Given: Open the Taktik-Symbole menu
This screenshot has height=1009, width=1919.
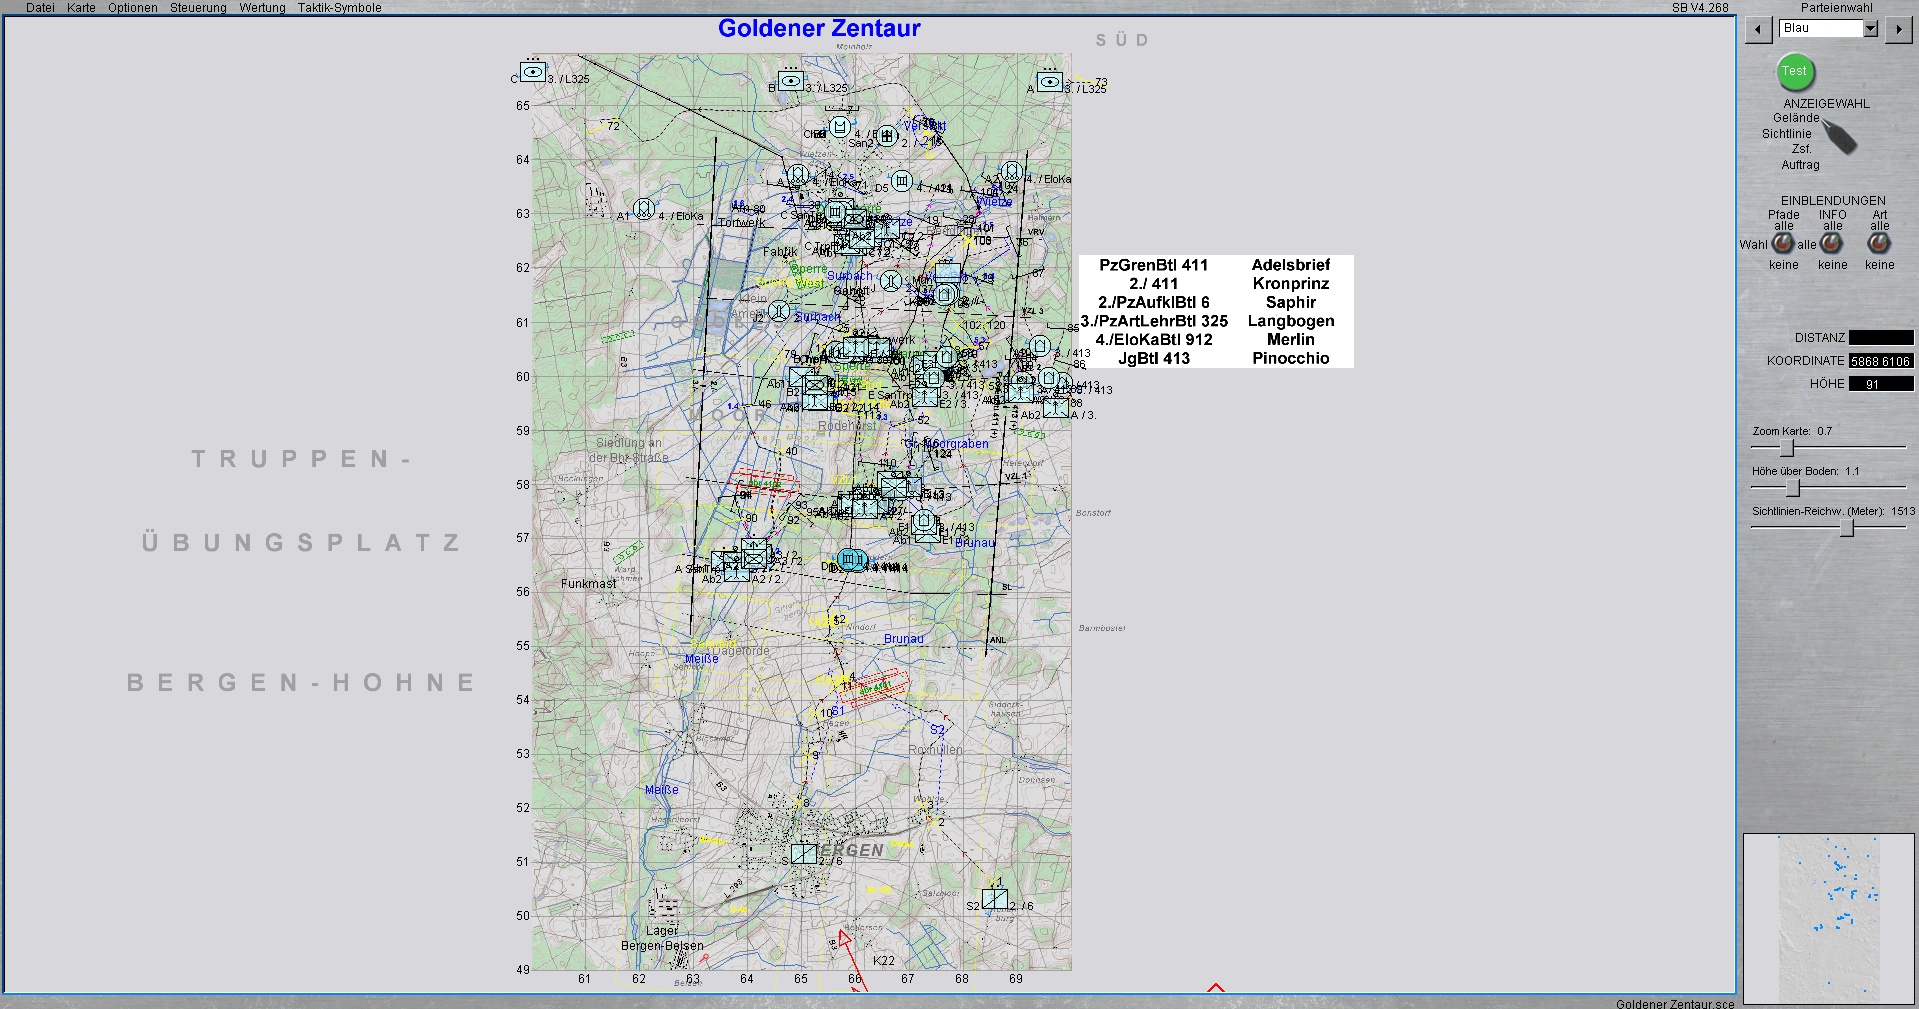Looking at the screenshot, I should pyautogui.click(x=339, y=8).
